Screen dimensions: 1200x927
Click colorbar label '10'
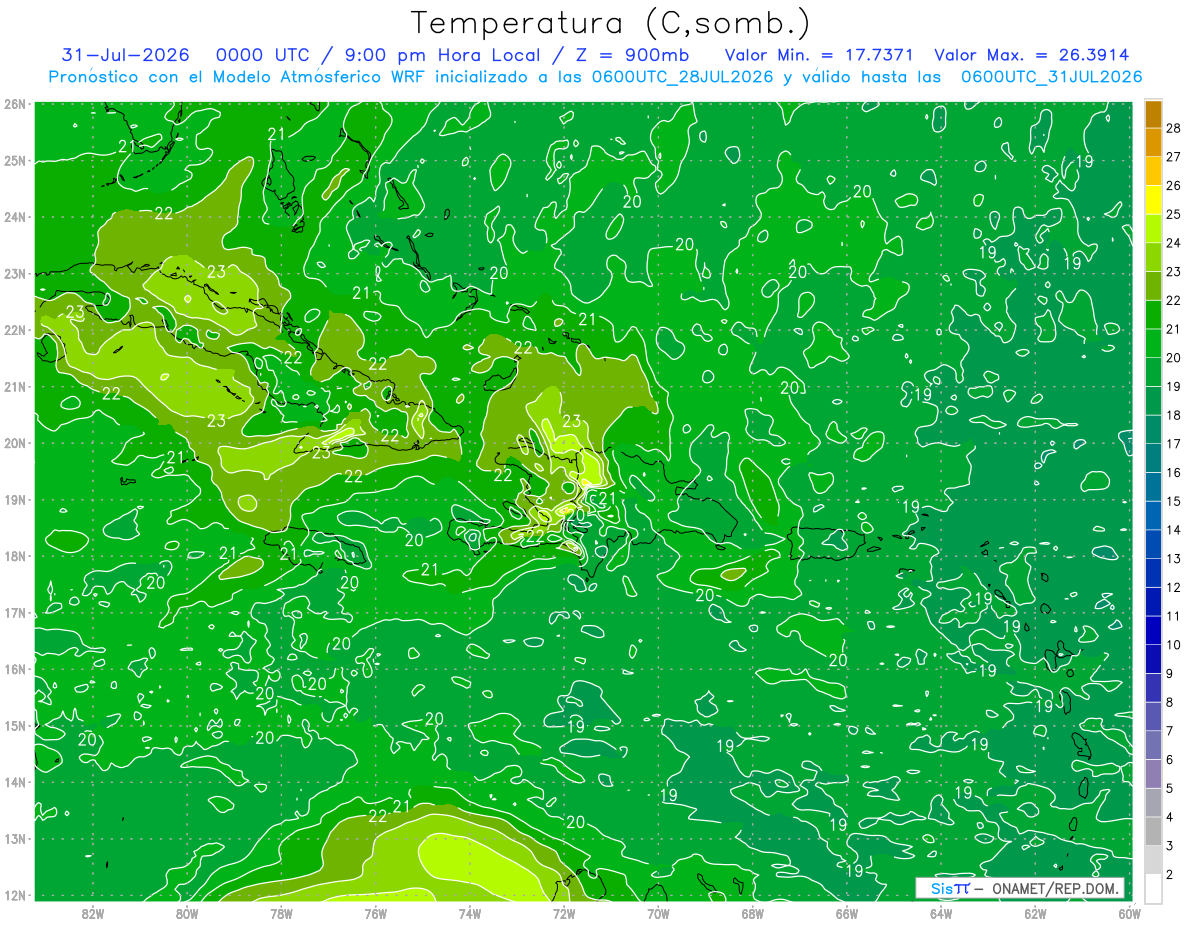point(1173,645)
